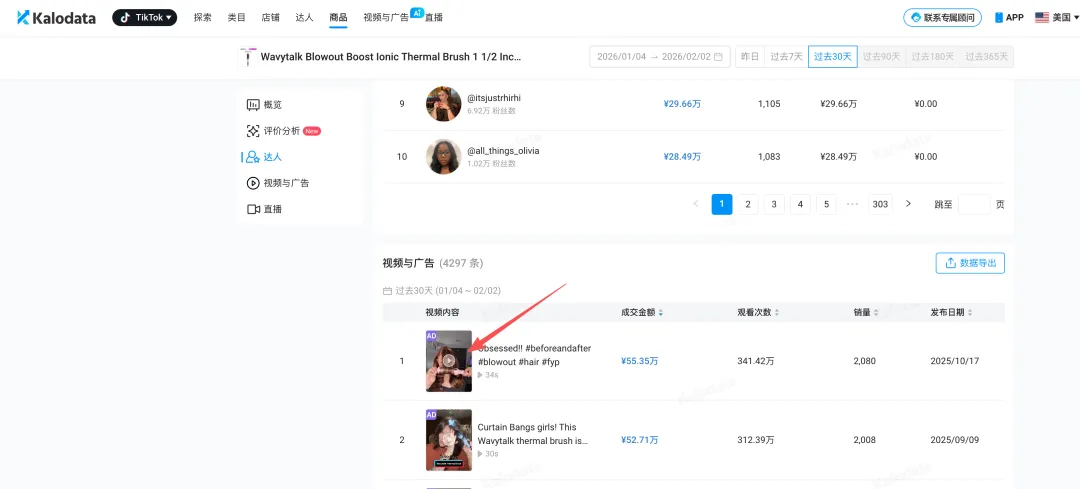Click the calendar icon beside 过去30天 (01/04～02/02)

(x=387, y=291)
